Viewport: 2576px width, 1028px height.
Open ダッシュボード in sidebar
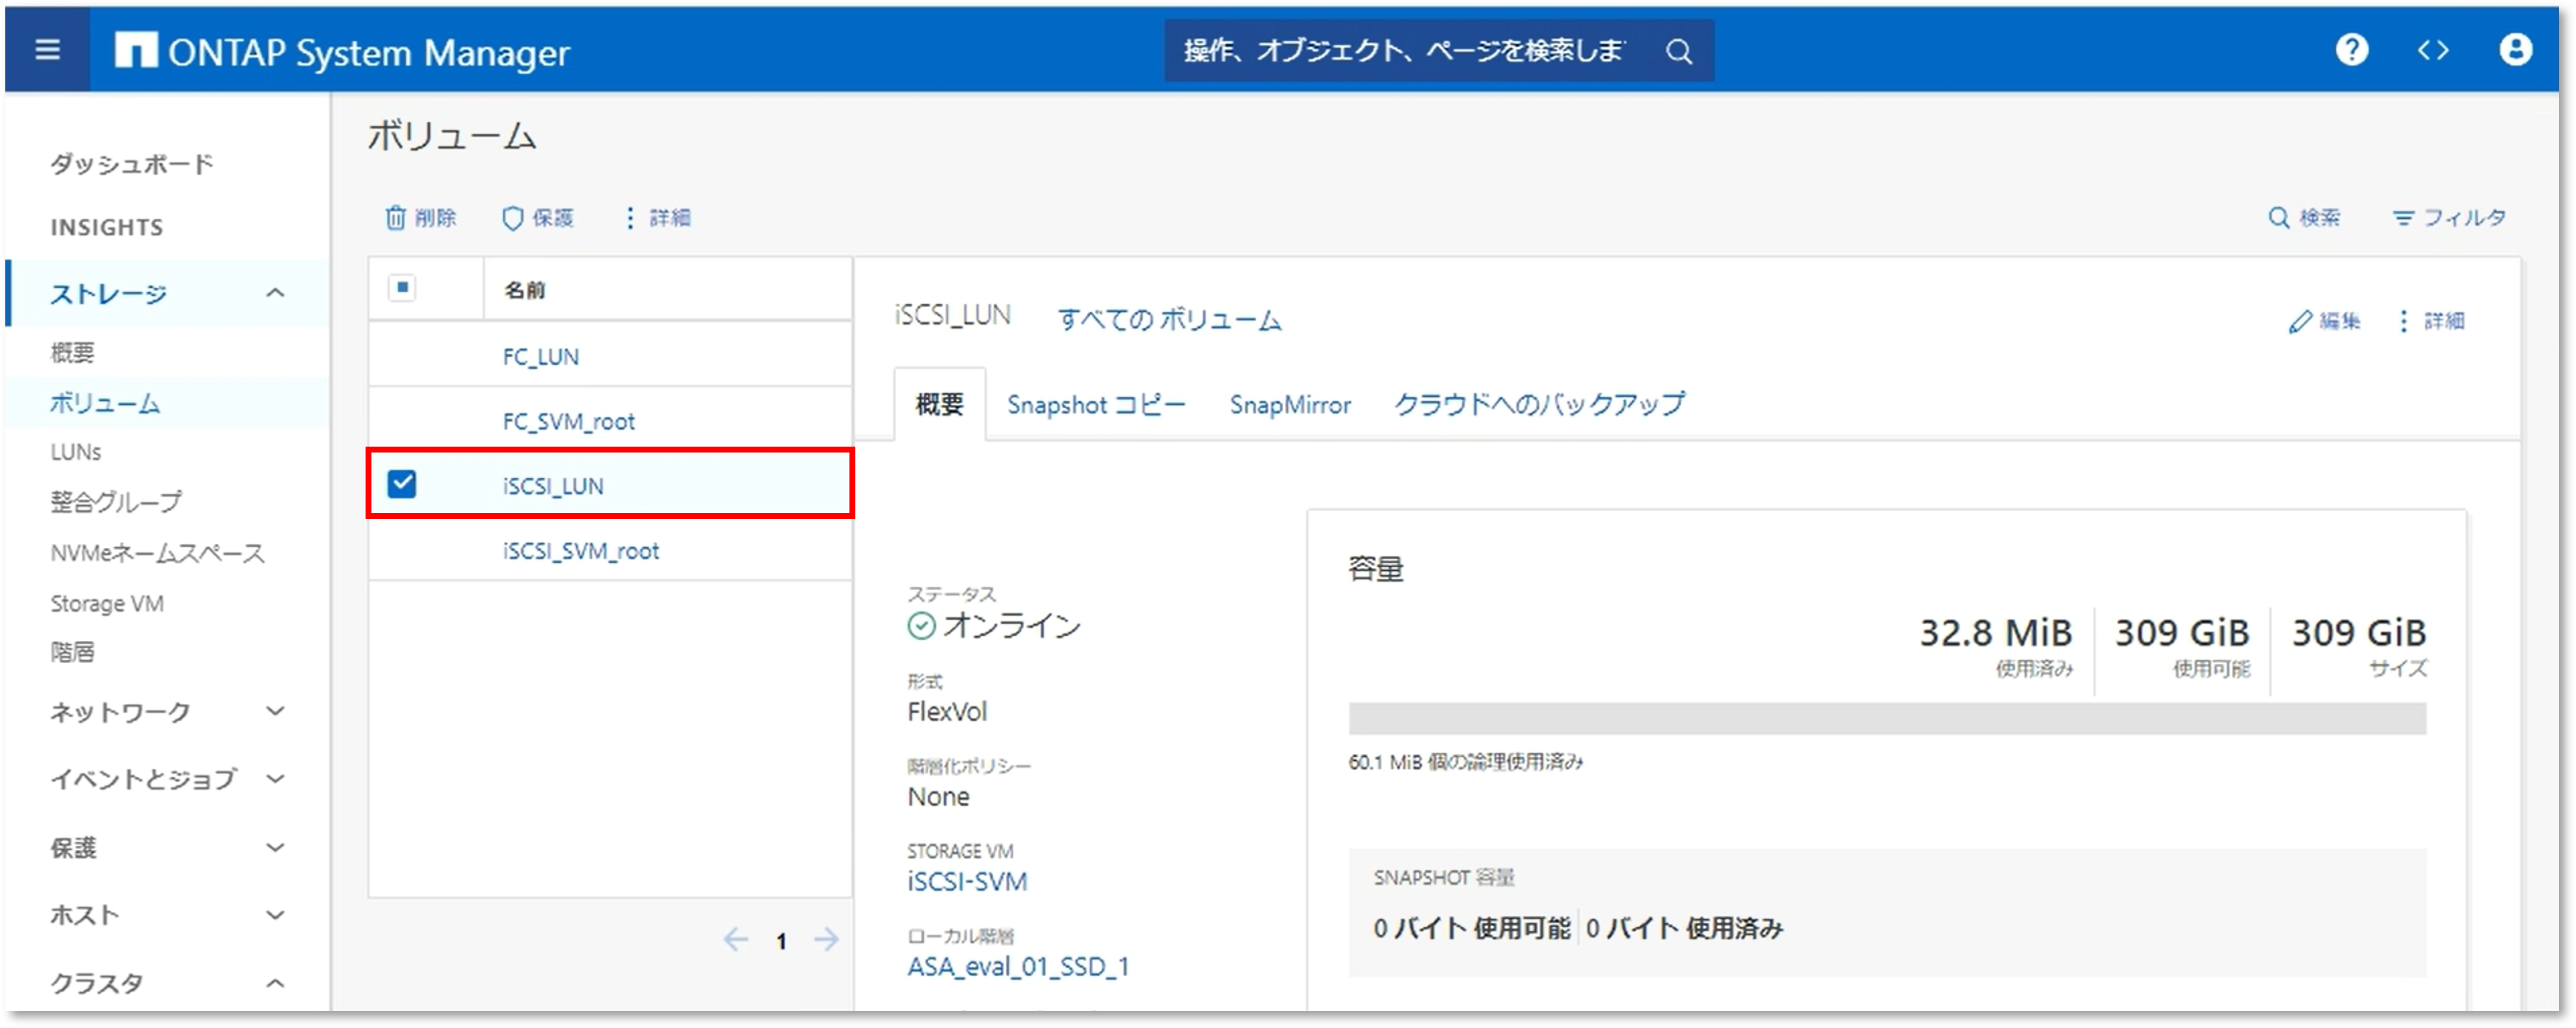coord(132,164)
